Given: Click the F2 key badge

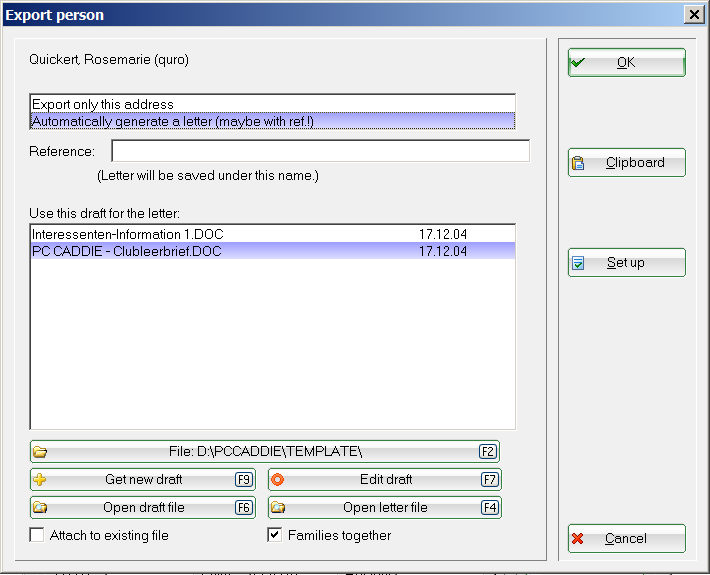Looking at the screenshot, I should click(x=488, y=452).
